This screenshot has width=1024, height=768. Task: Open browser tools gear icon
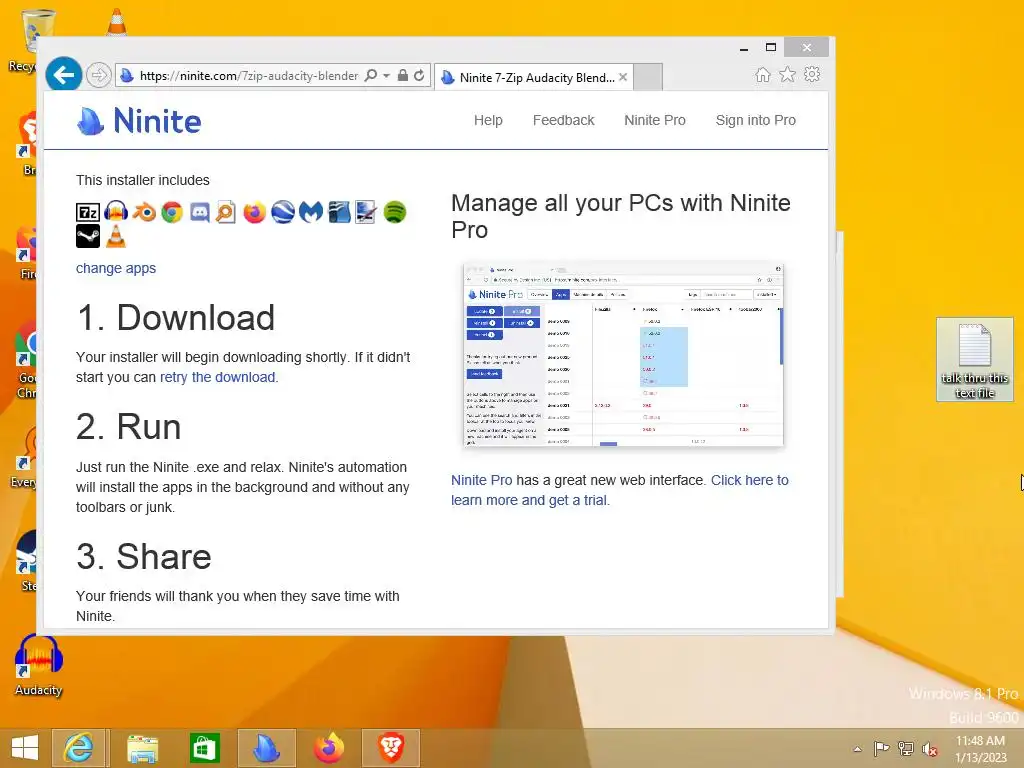812,74
